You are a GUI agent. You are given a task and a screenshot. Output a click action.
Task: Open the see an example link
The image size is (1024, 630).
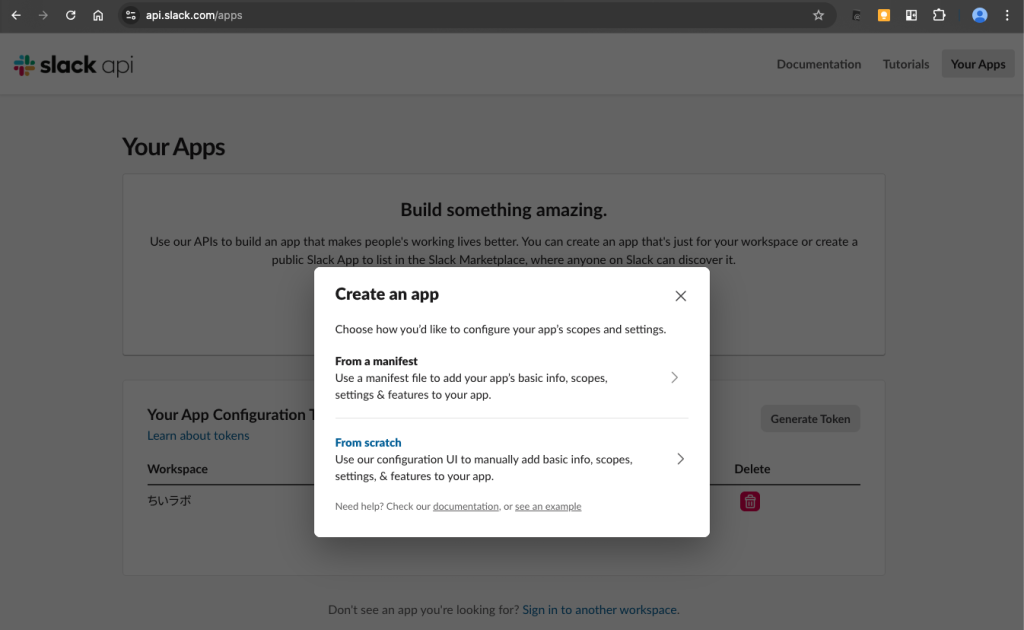tap(548, 506)
